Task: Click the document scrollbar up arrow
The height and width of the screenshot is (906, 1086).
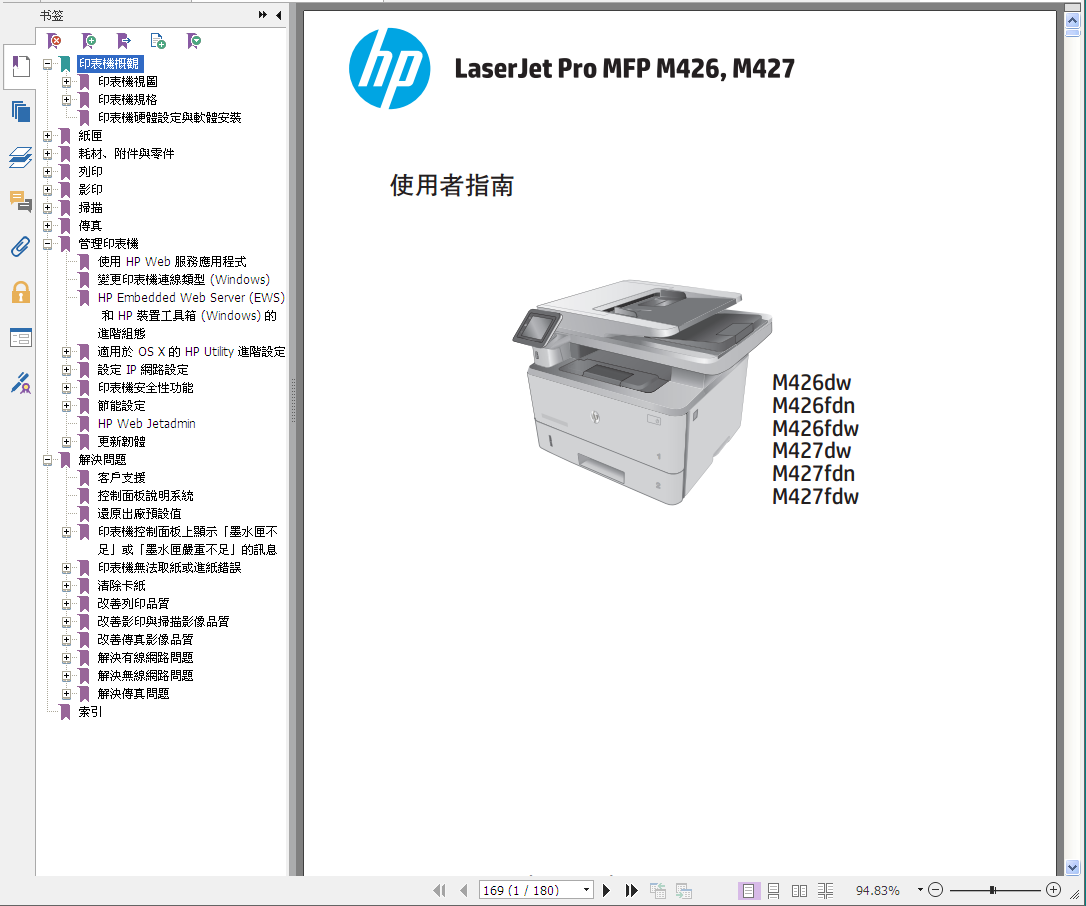Action: 1072,20
